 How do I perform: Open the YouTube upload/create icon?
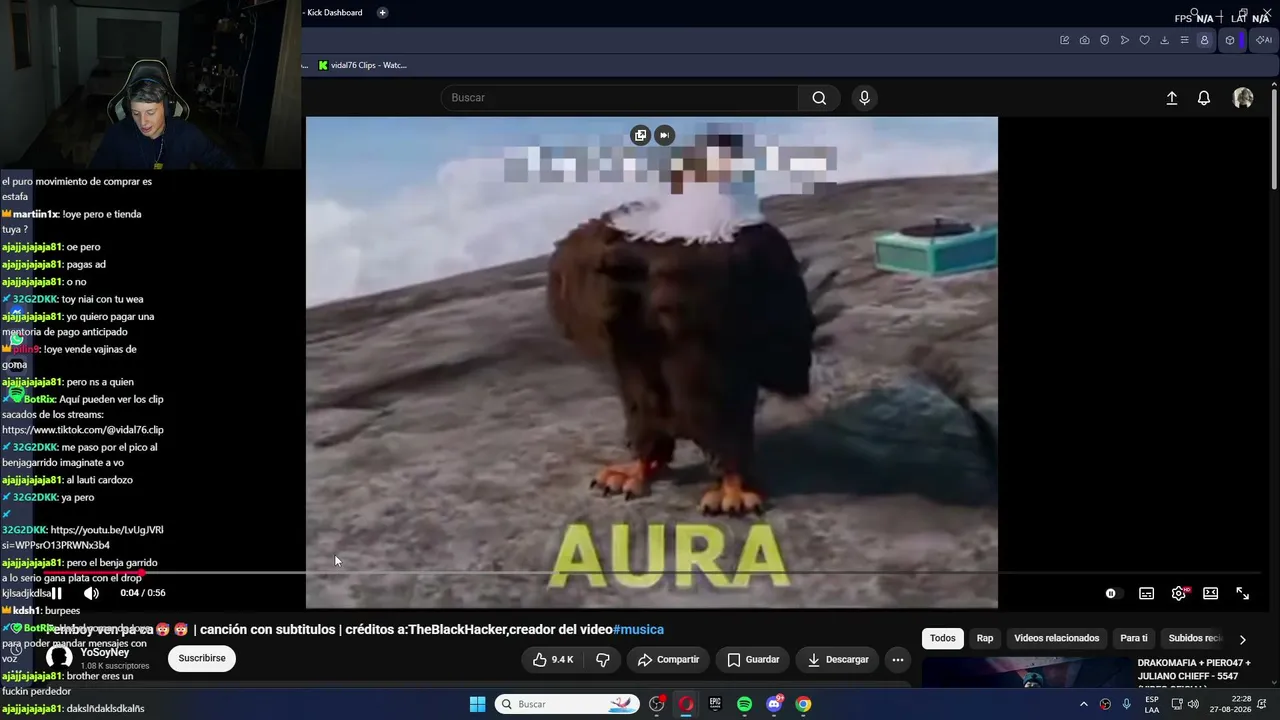pyautogui.click(x=1172, y=98)
